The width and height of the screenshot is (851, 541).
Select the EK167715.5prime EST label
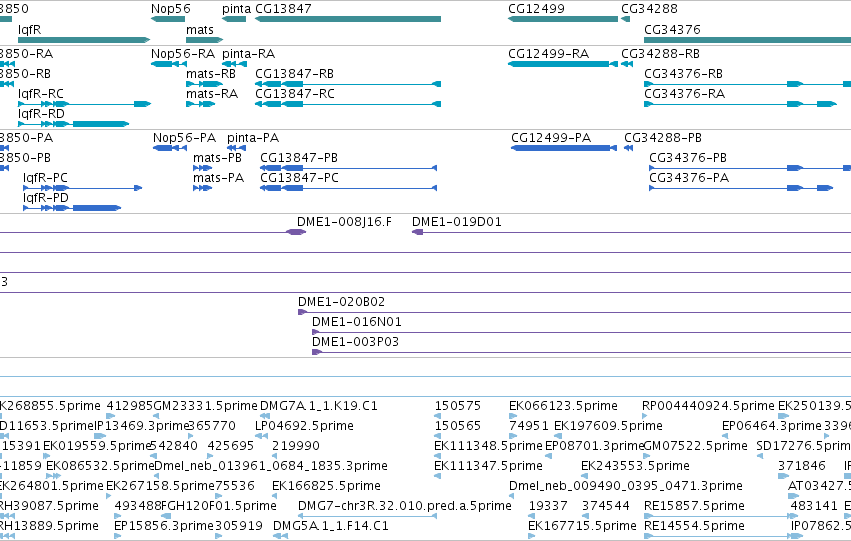(582, 526)
